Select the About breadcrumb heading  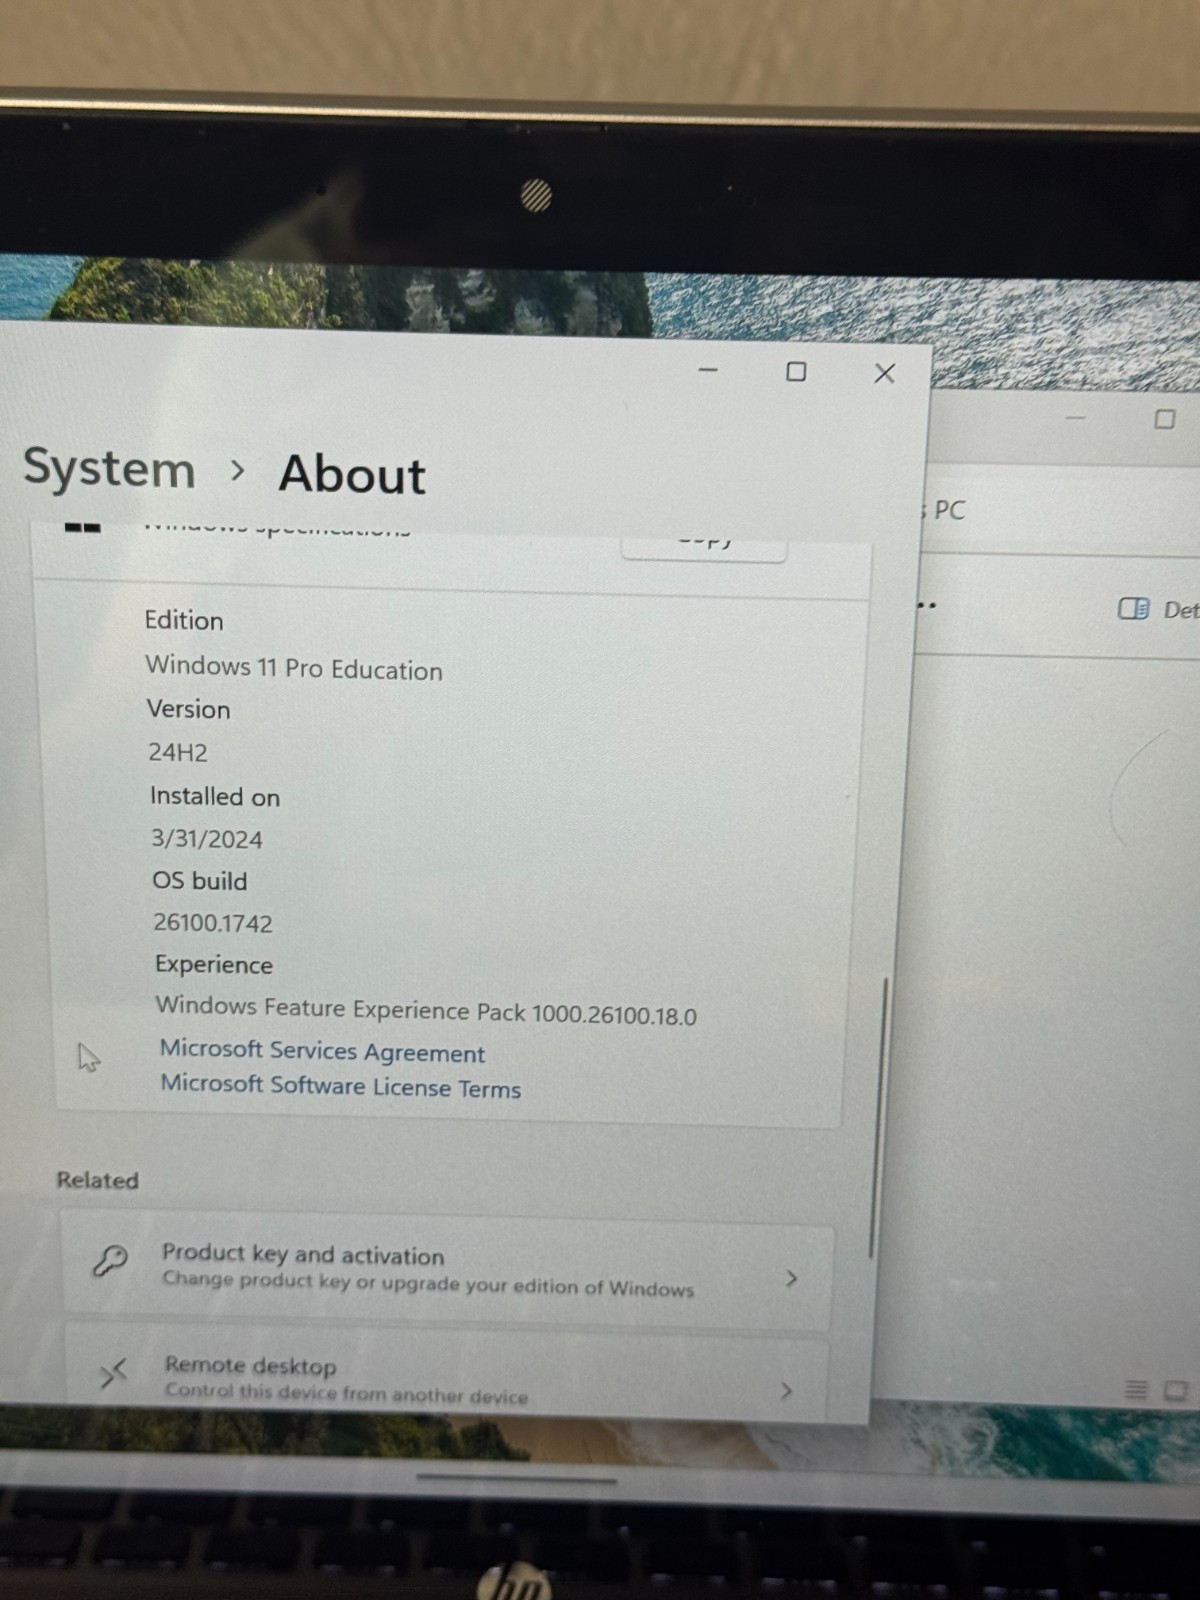352,474
